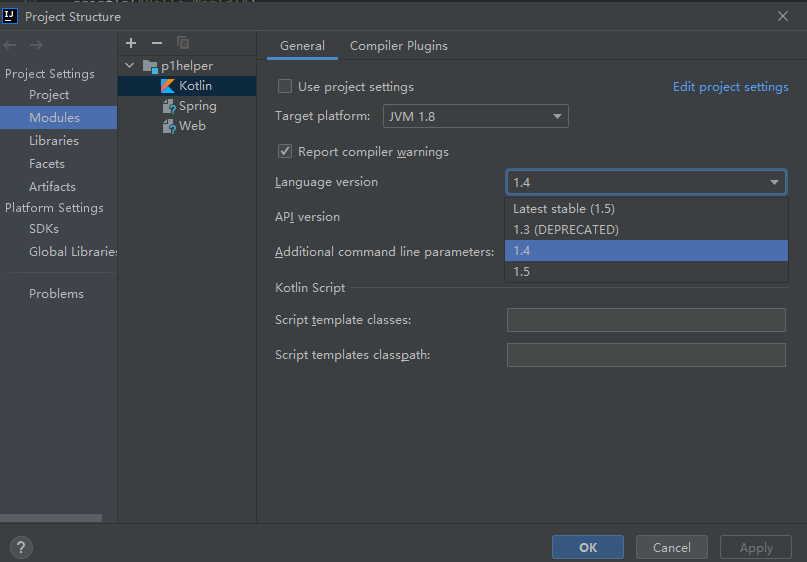The image size is (807, 562).
Task: Toggle Report compiler warnings checkbox
Action: pos(285,151)
